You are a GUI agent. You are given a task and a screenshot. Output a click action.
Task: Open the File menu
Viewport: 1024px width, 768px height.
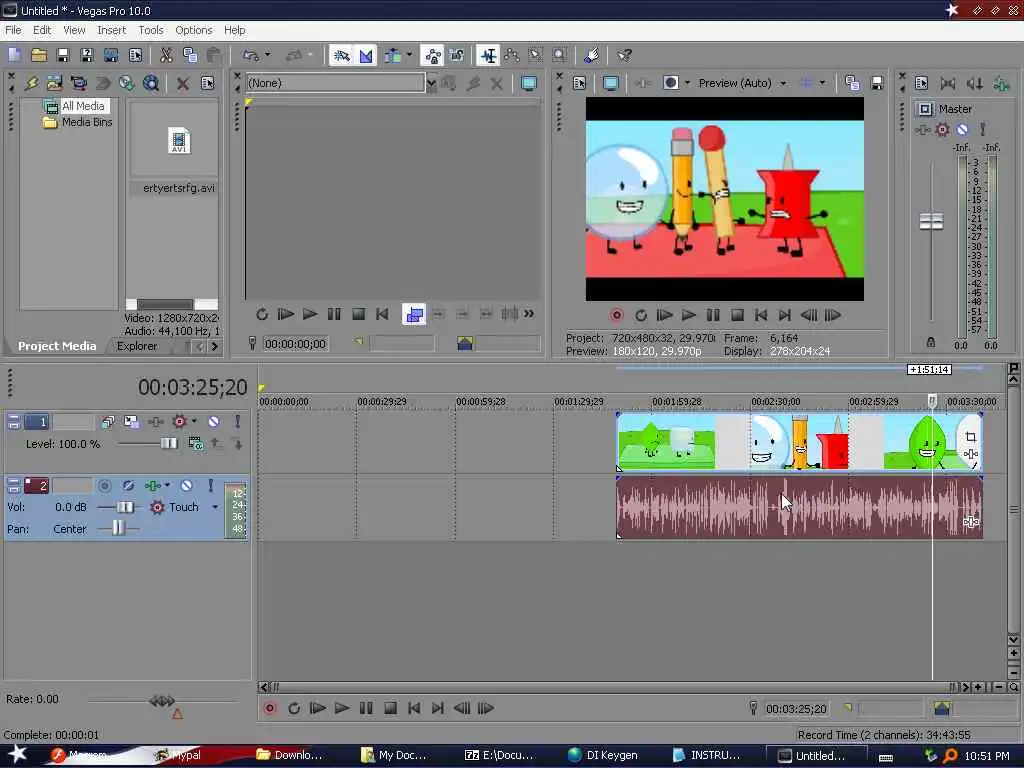[13, 30]
